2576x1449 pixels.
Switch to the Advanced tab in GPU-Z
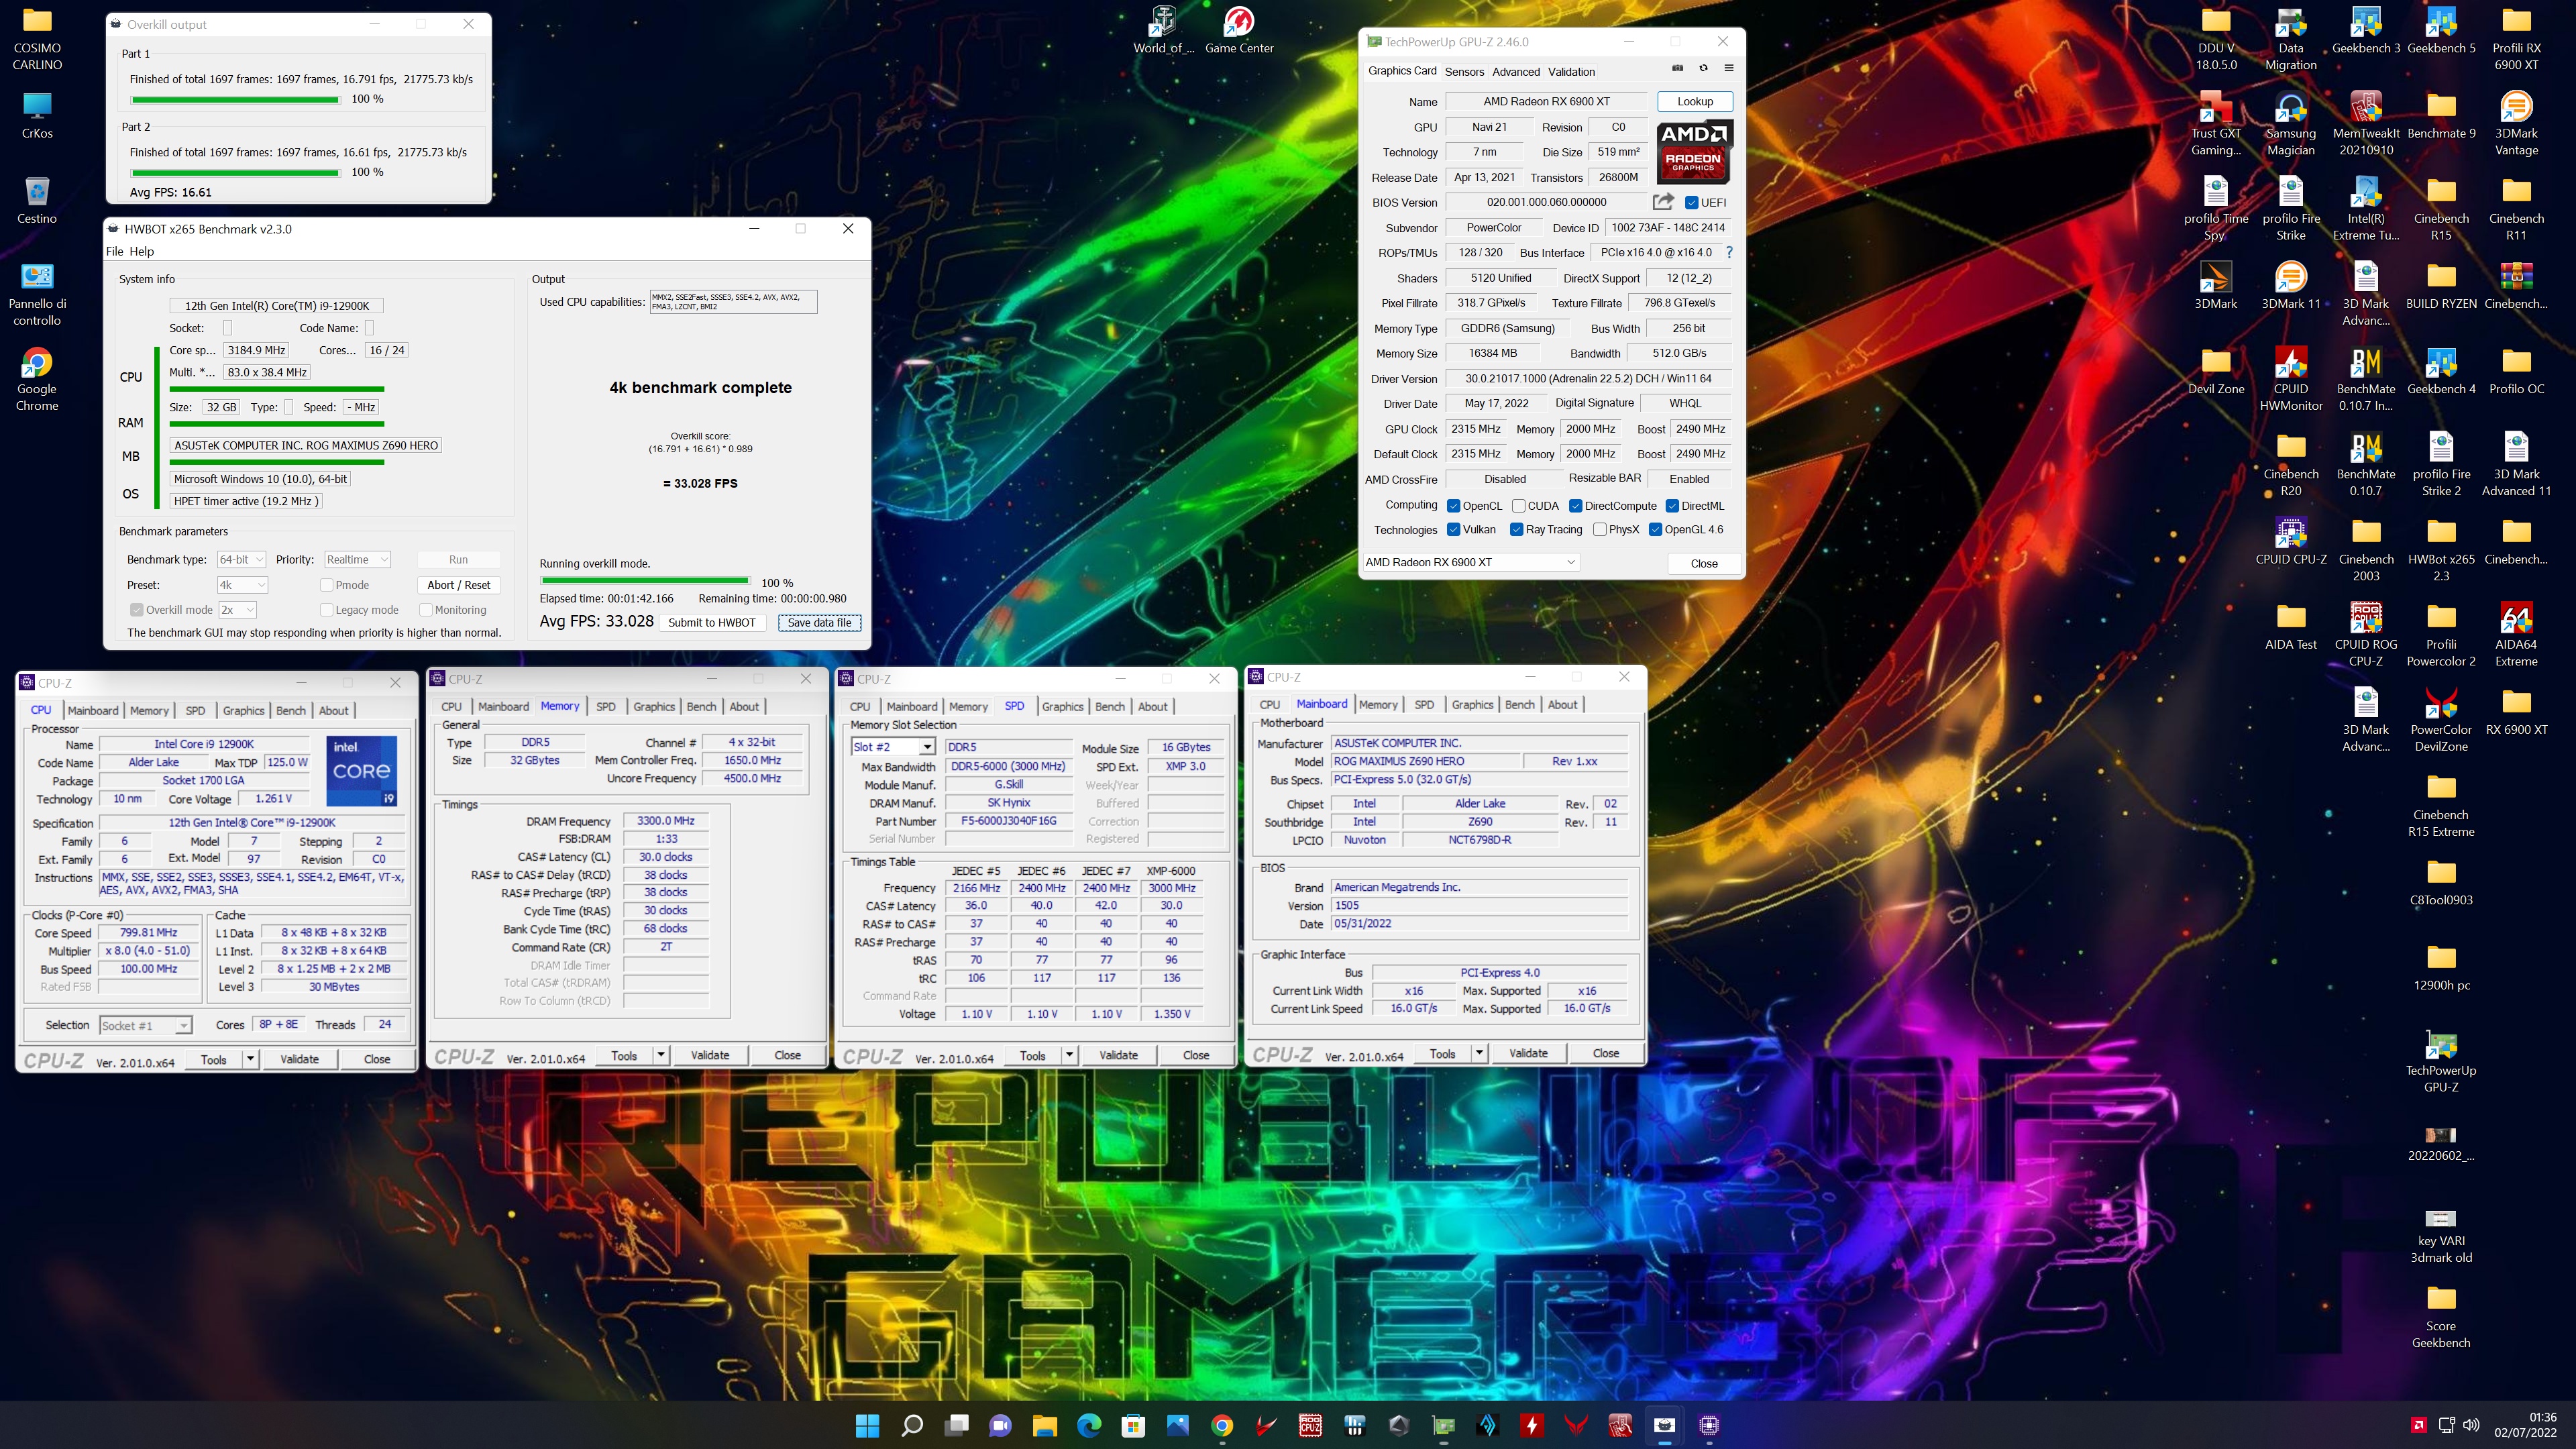1516,71
